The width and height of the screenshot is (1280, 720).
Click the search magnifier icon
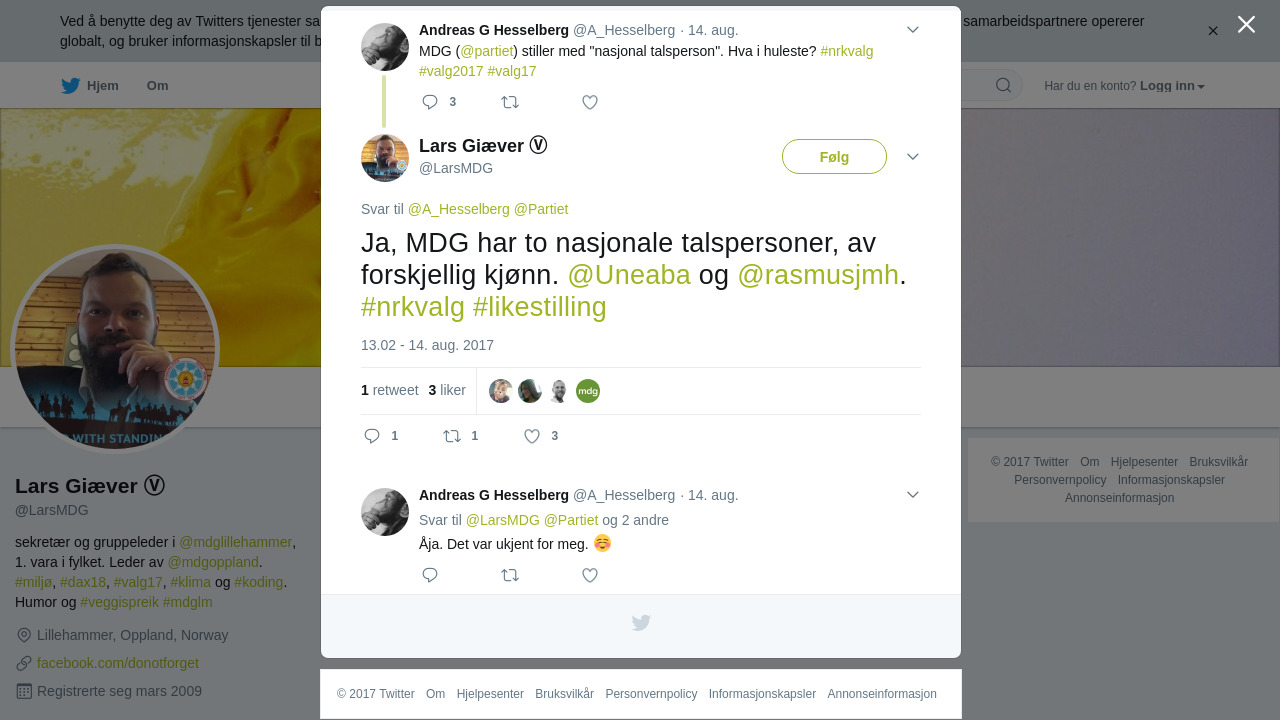[x=1003, y=86]
